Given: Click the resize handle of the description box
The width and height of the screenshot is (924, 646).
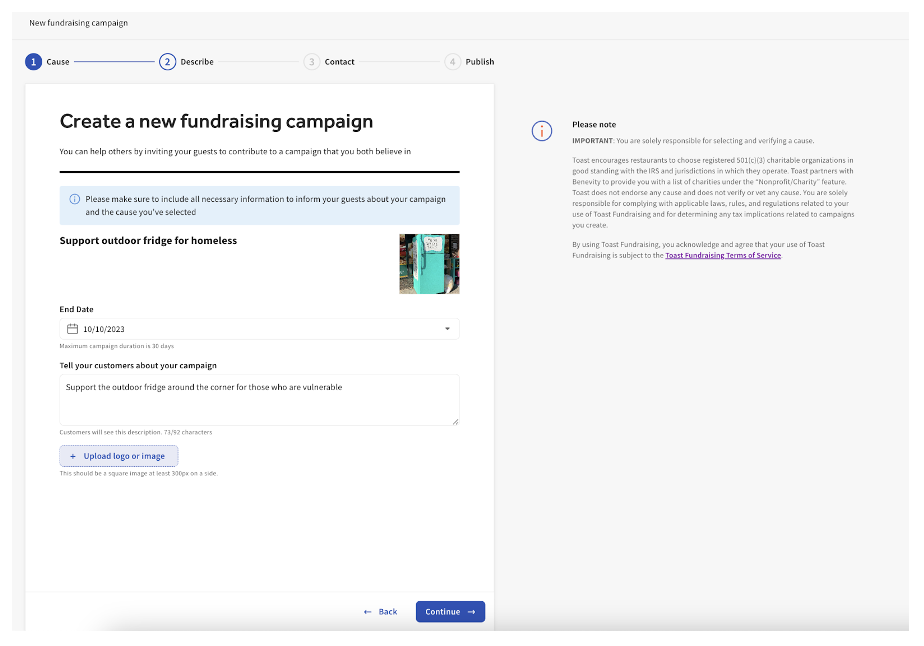Looking at the screenshot, I should point(456,423).
